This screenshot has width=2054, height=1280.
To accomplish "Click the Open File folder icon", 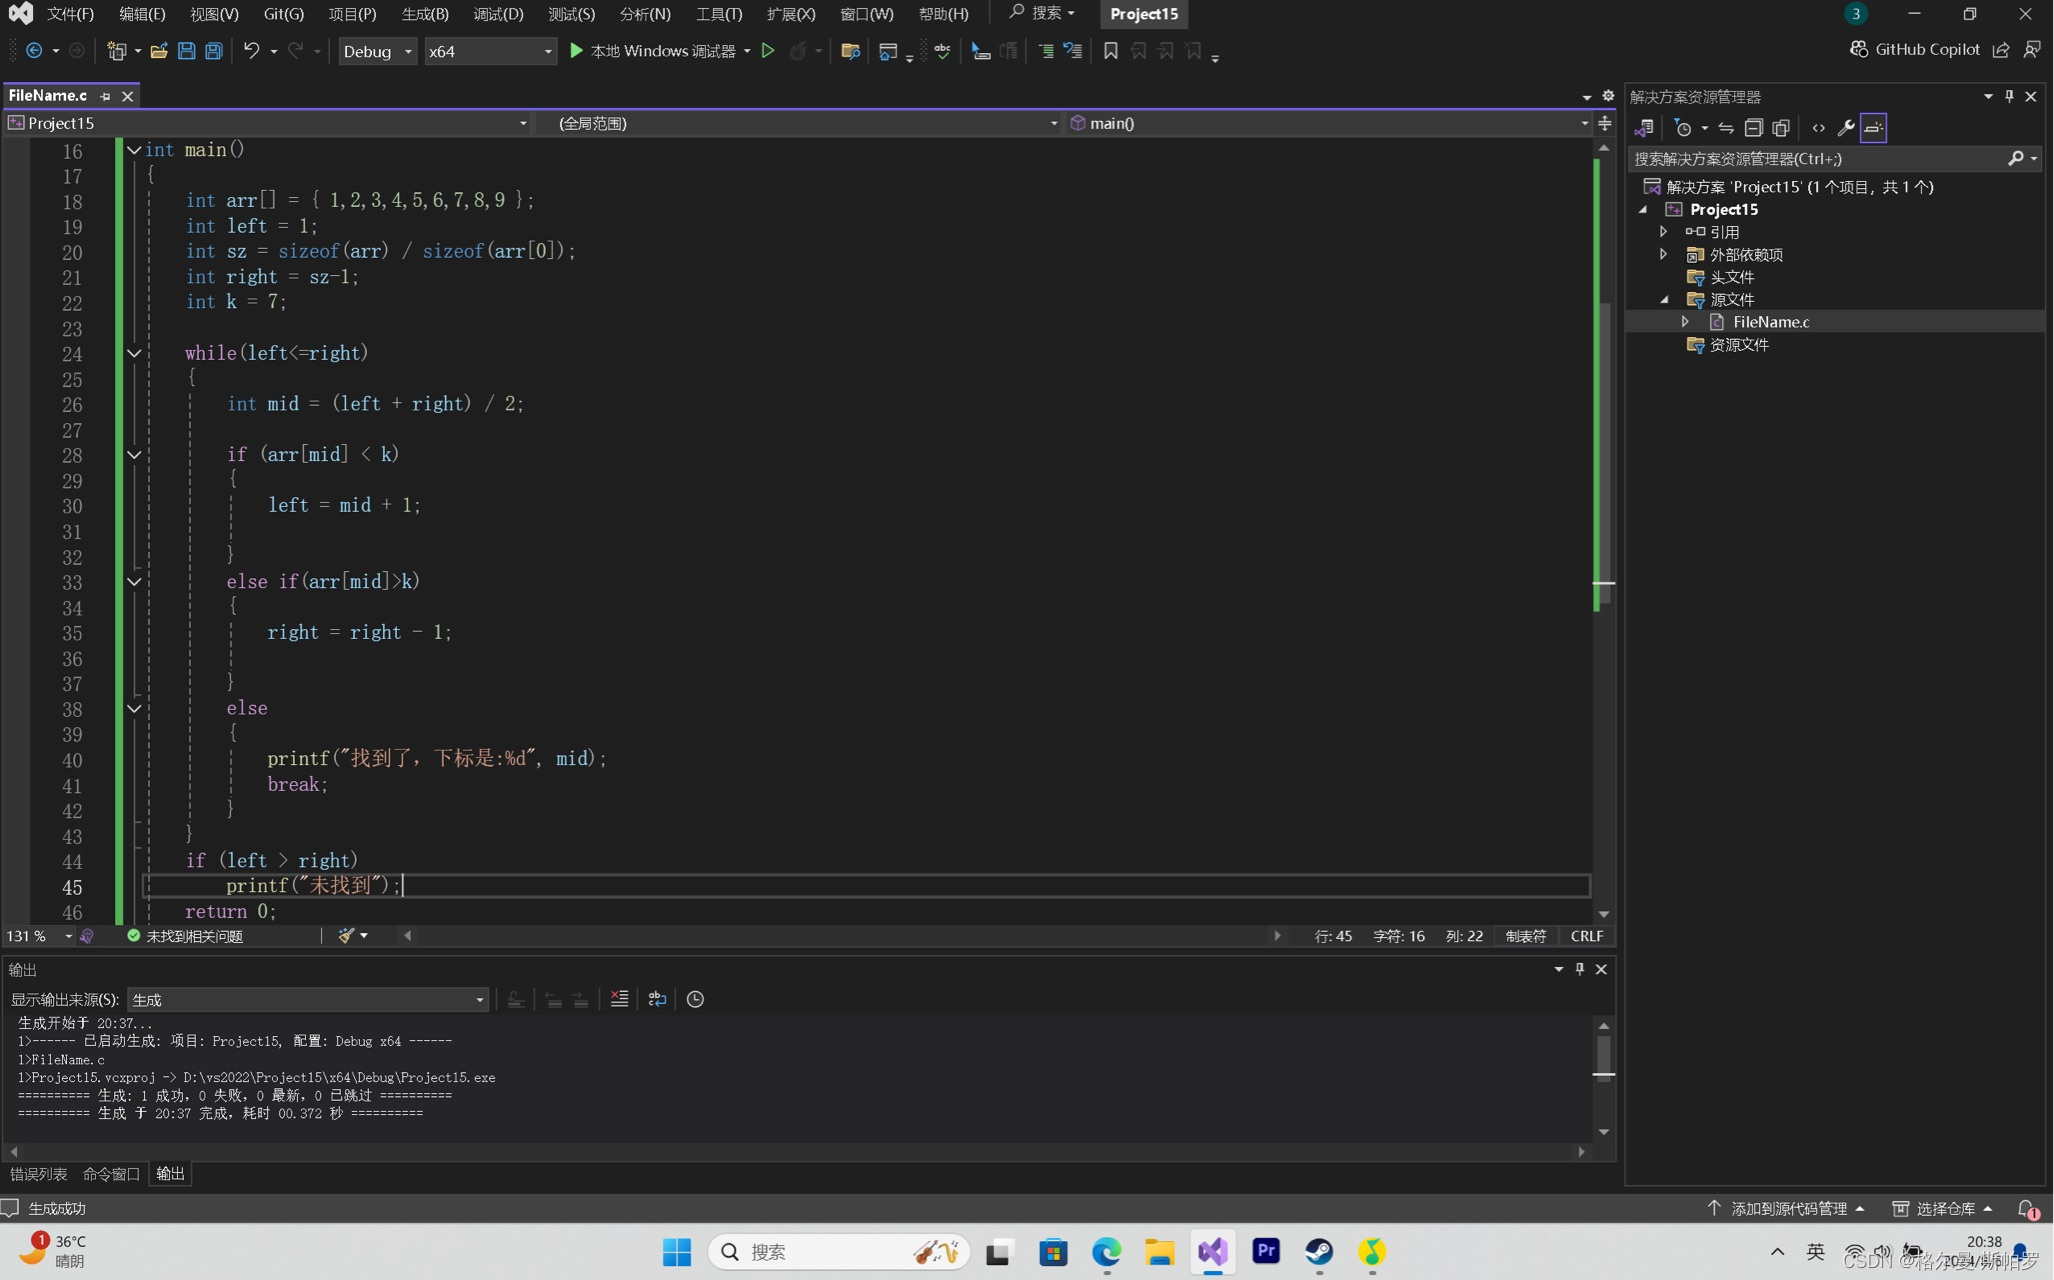I will (158, 51).
